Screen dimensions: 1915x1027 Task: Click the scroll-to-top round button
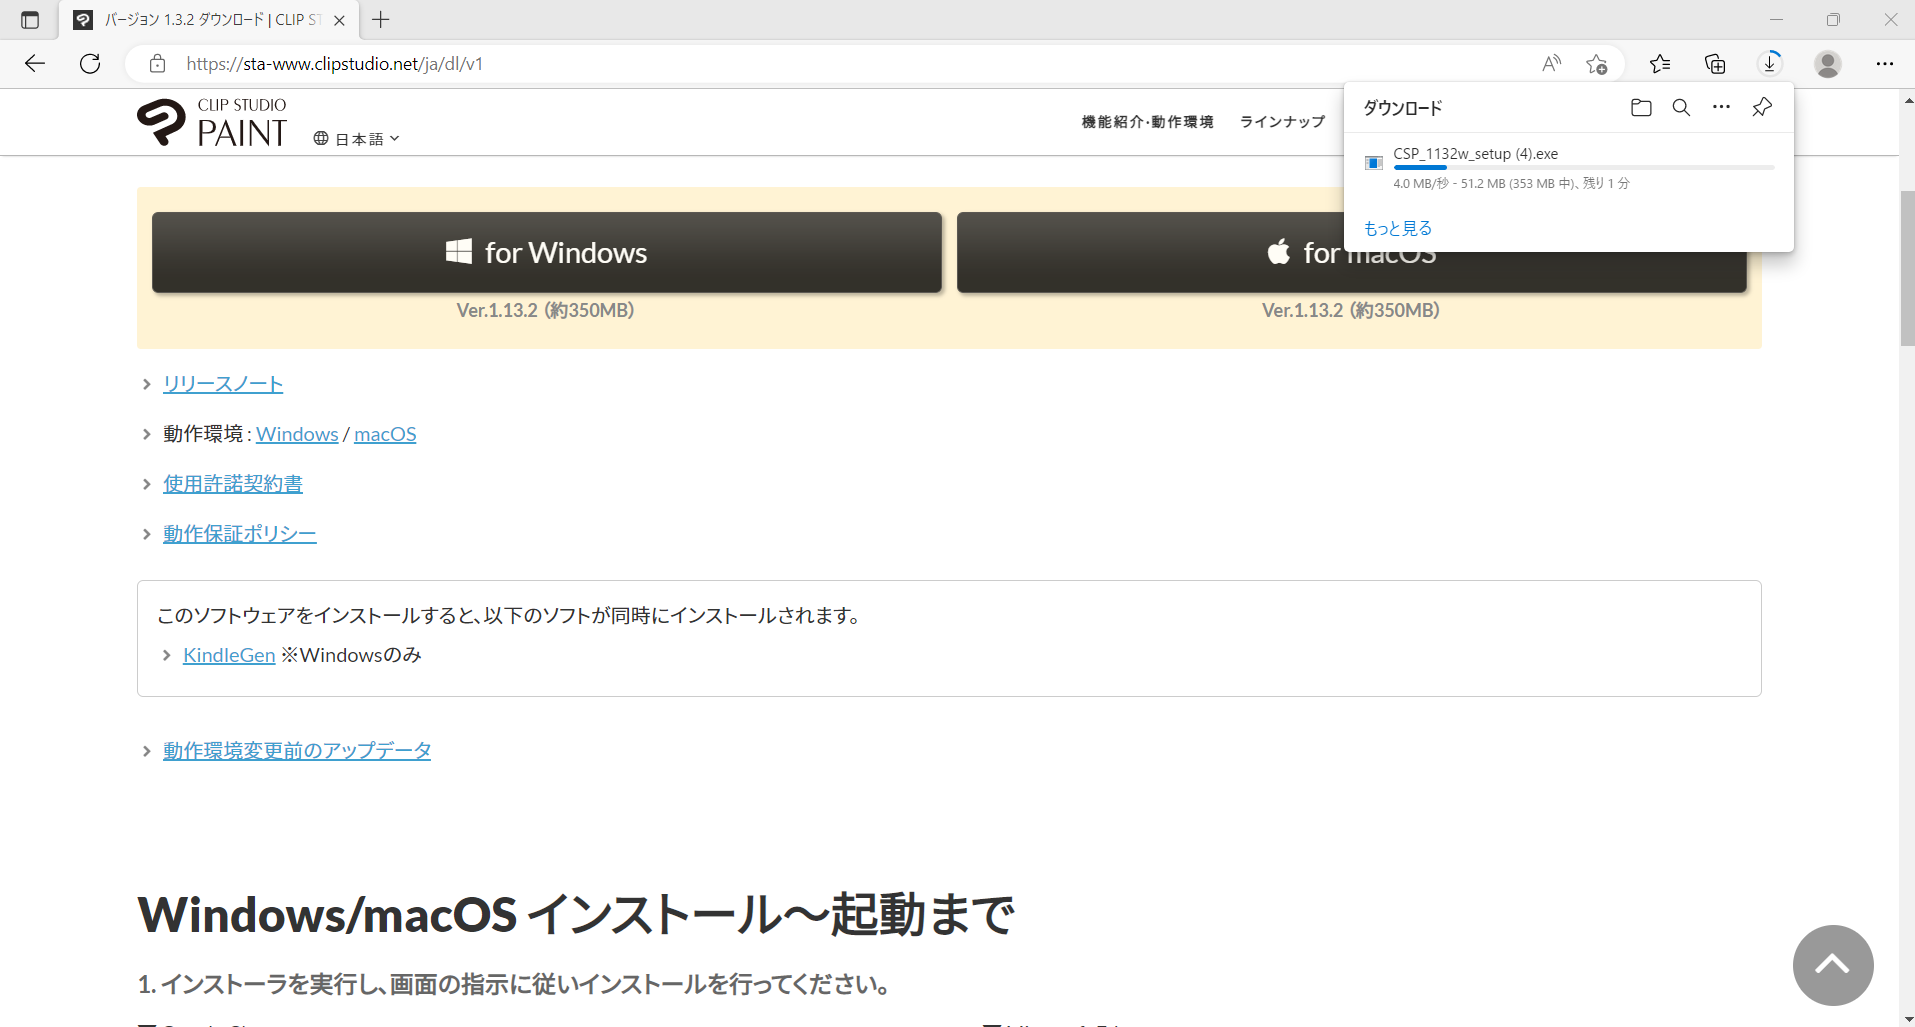click(1832, 965)
